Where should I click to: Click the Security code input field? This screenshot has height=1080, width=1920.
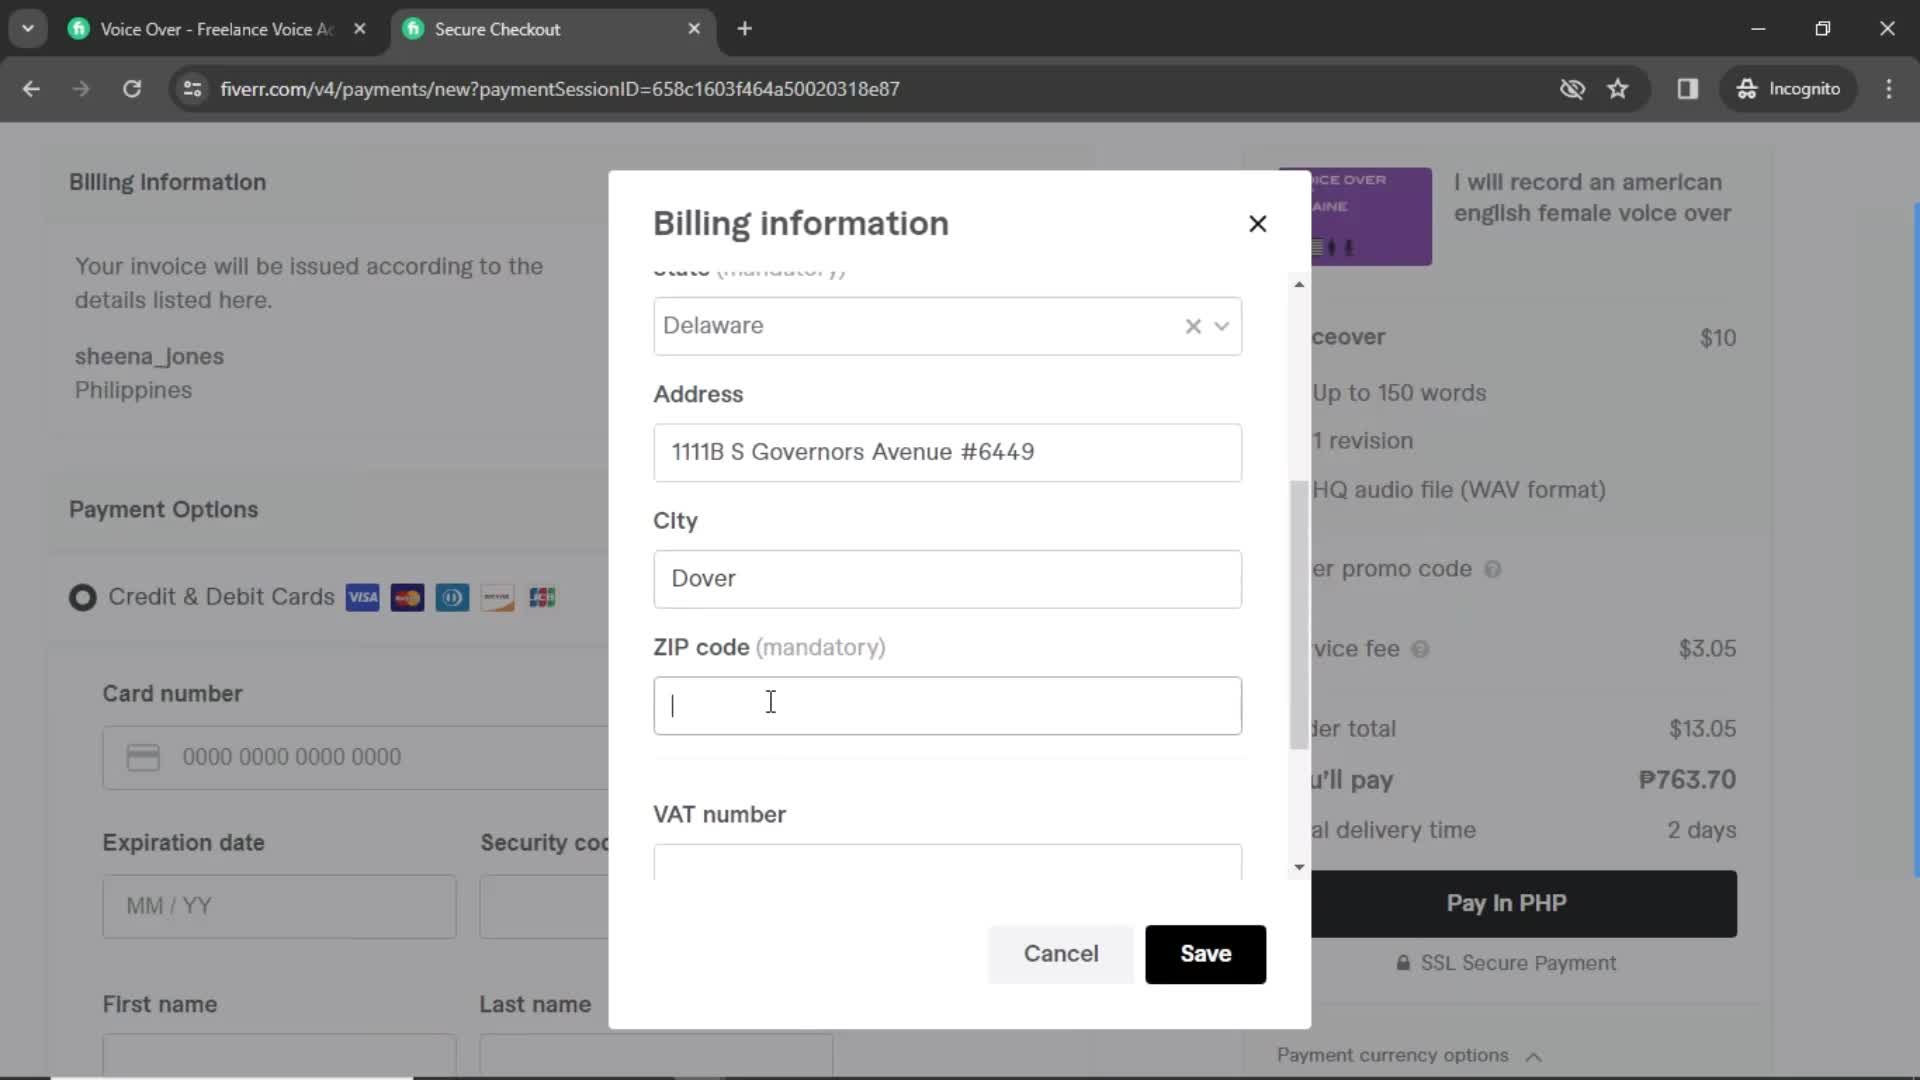pyautogui.click(x=544, y=907)
